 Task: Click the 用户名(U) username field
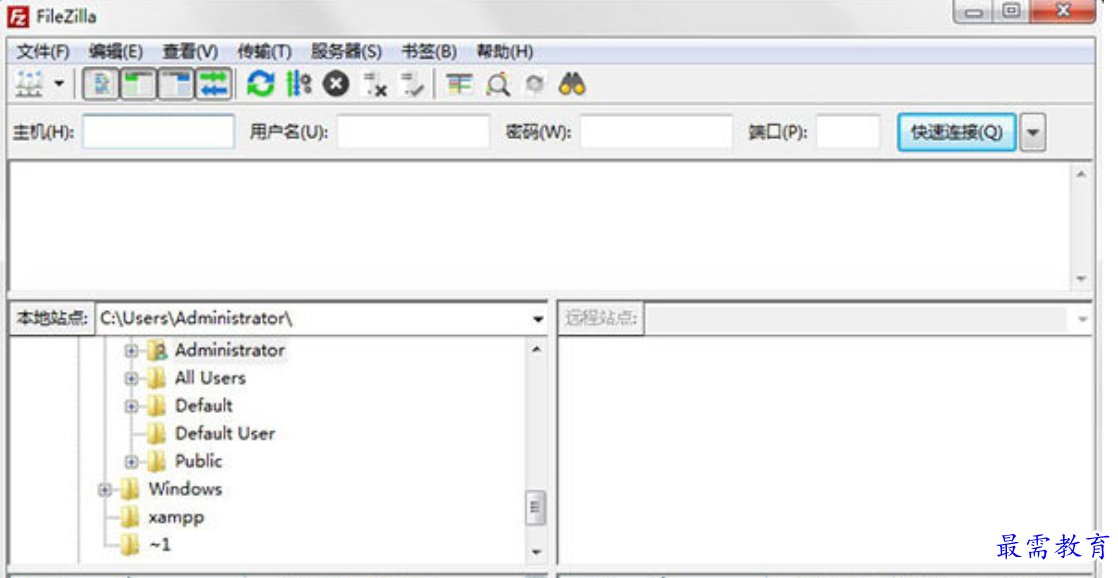pos(414,132)
